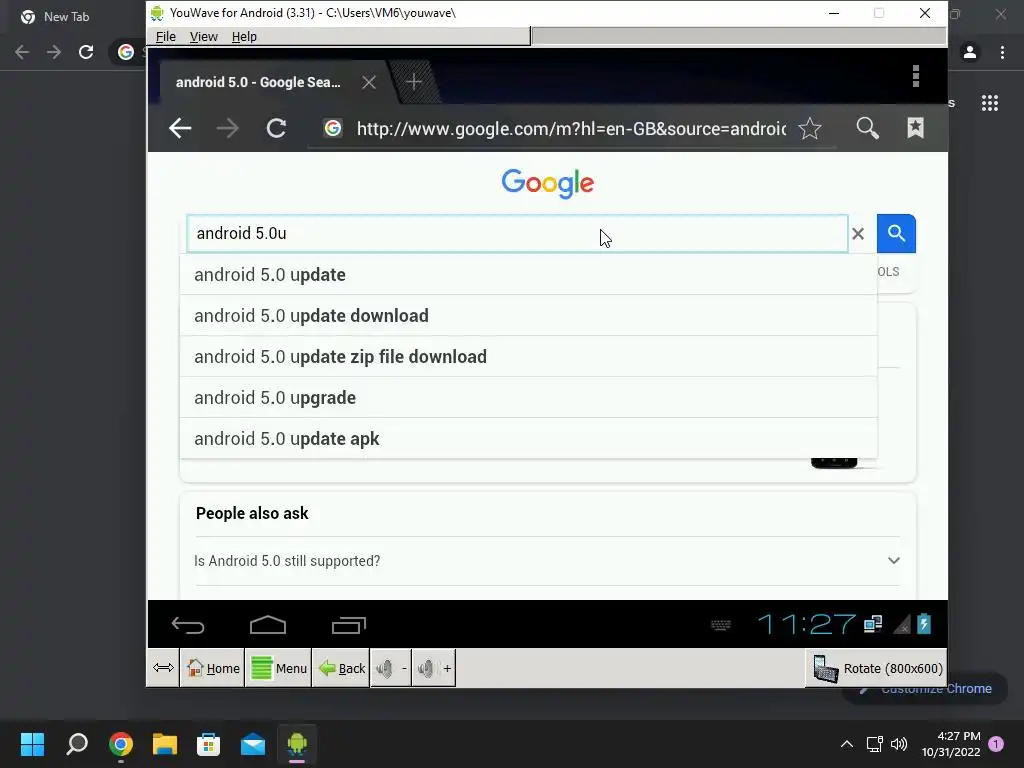1024x768 pixels.
Task: Open volume control in system tray
Action: pyautogui.click(x=899, y=744)
